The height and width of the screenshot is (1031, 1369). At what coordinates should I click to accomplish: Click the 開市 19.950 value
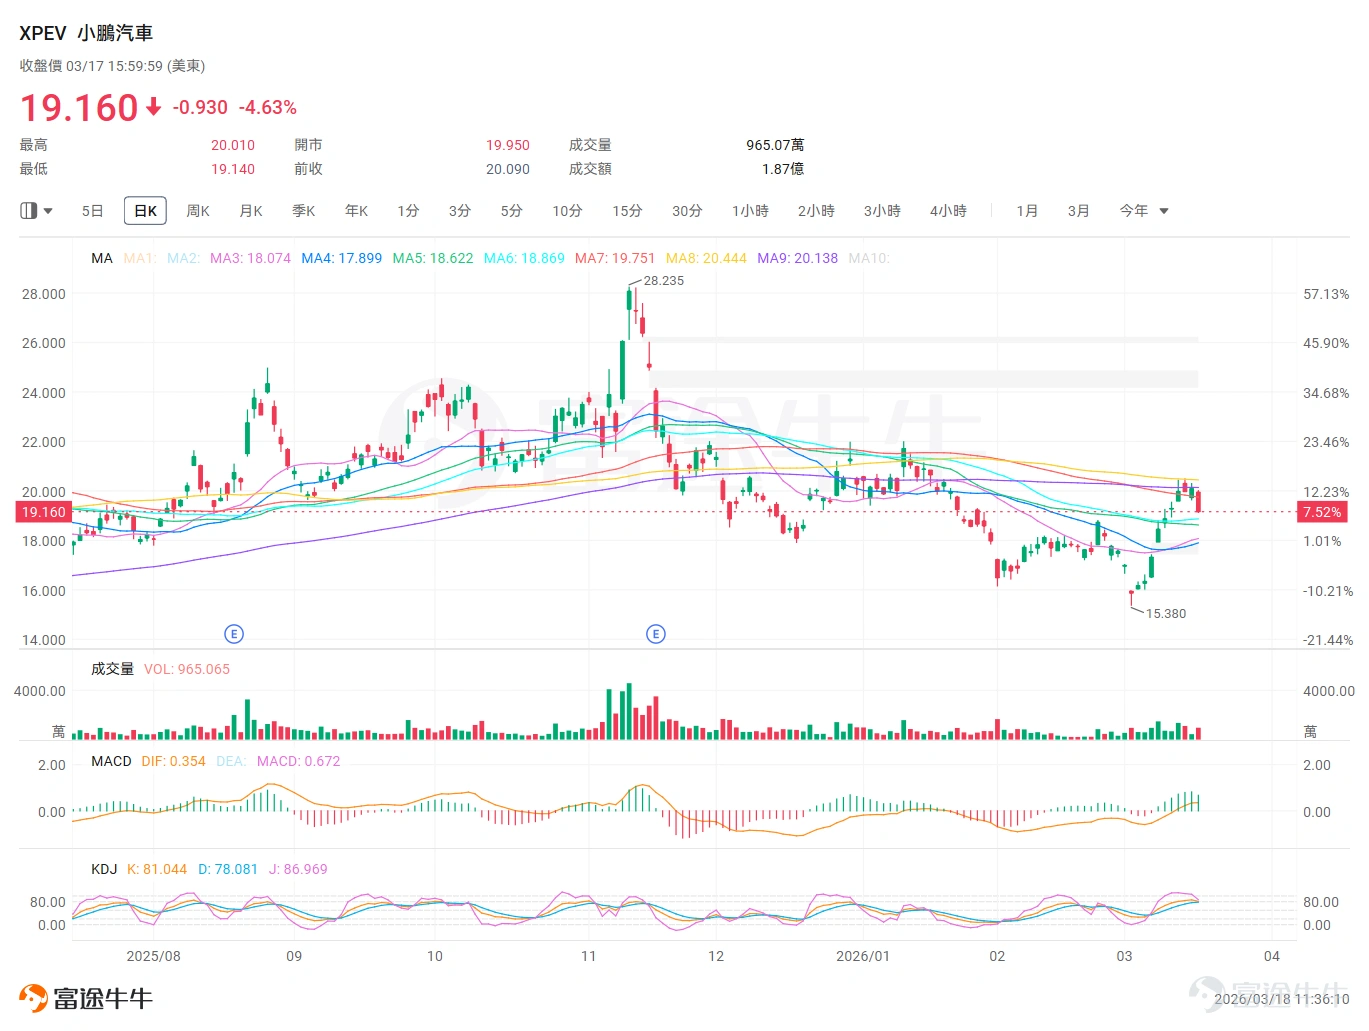(x=508, y=145)
